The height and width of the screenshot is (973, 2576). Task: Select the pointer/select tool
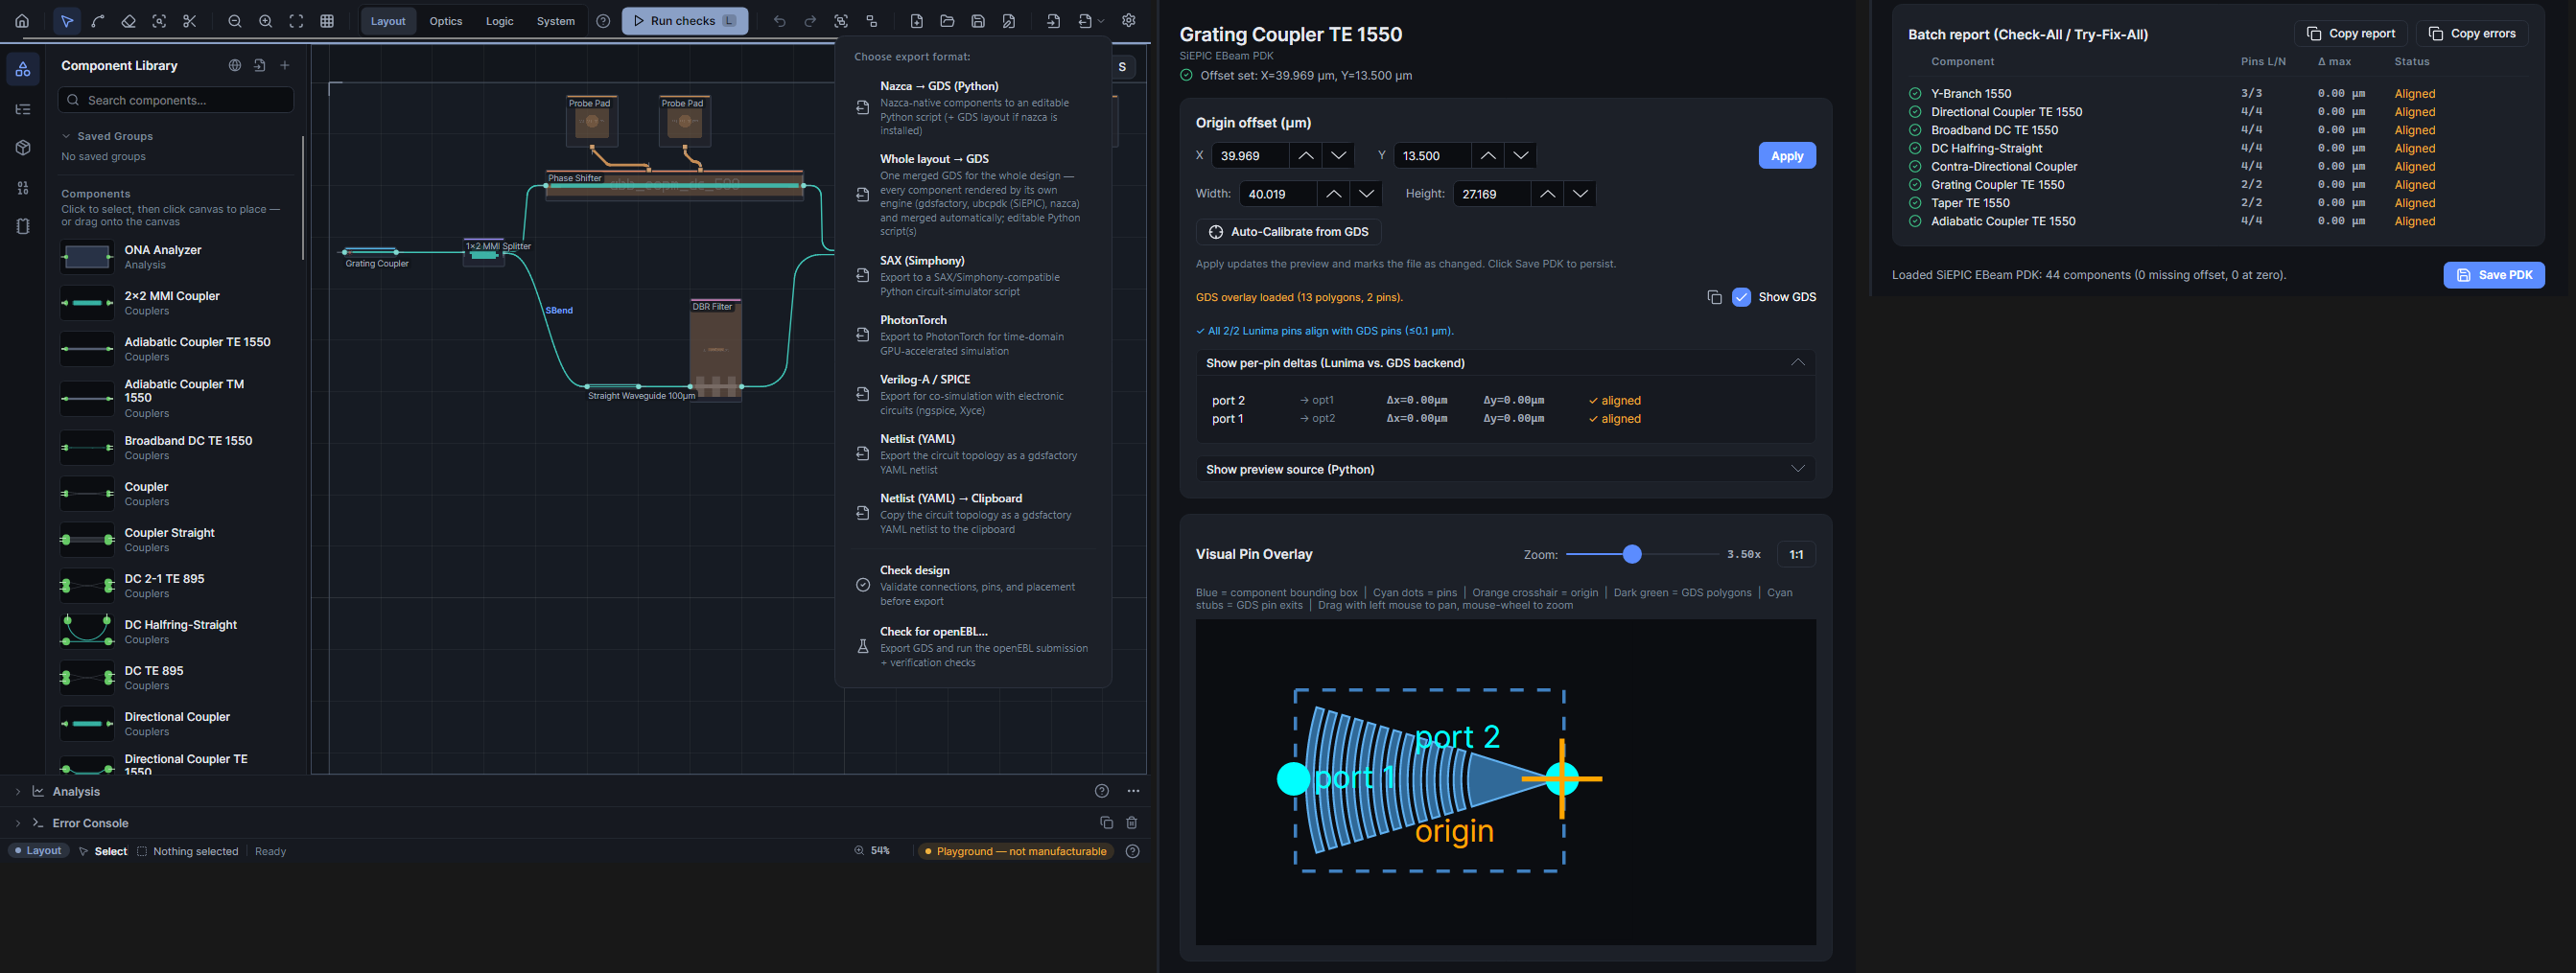point(67,21)
